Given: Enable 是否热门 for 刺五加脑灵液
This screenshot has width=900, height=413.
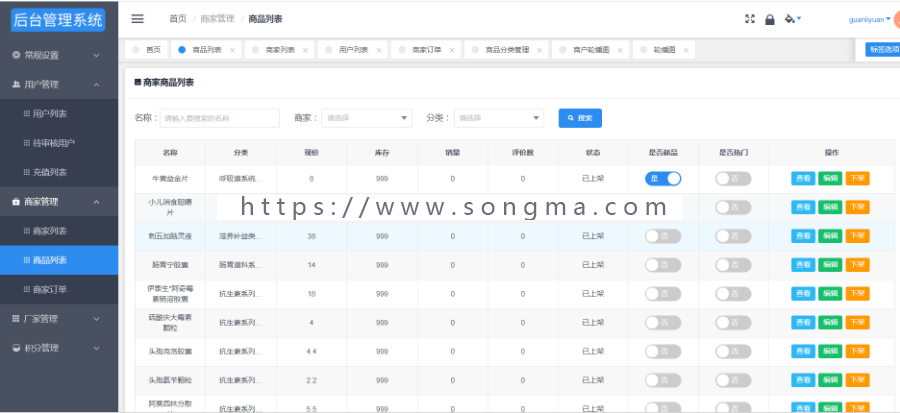Looking at the screenshot, I should pyautogui.click(x=733, y=236).
